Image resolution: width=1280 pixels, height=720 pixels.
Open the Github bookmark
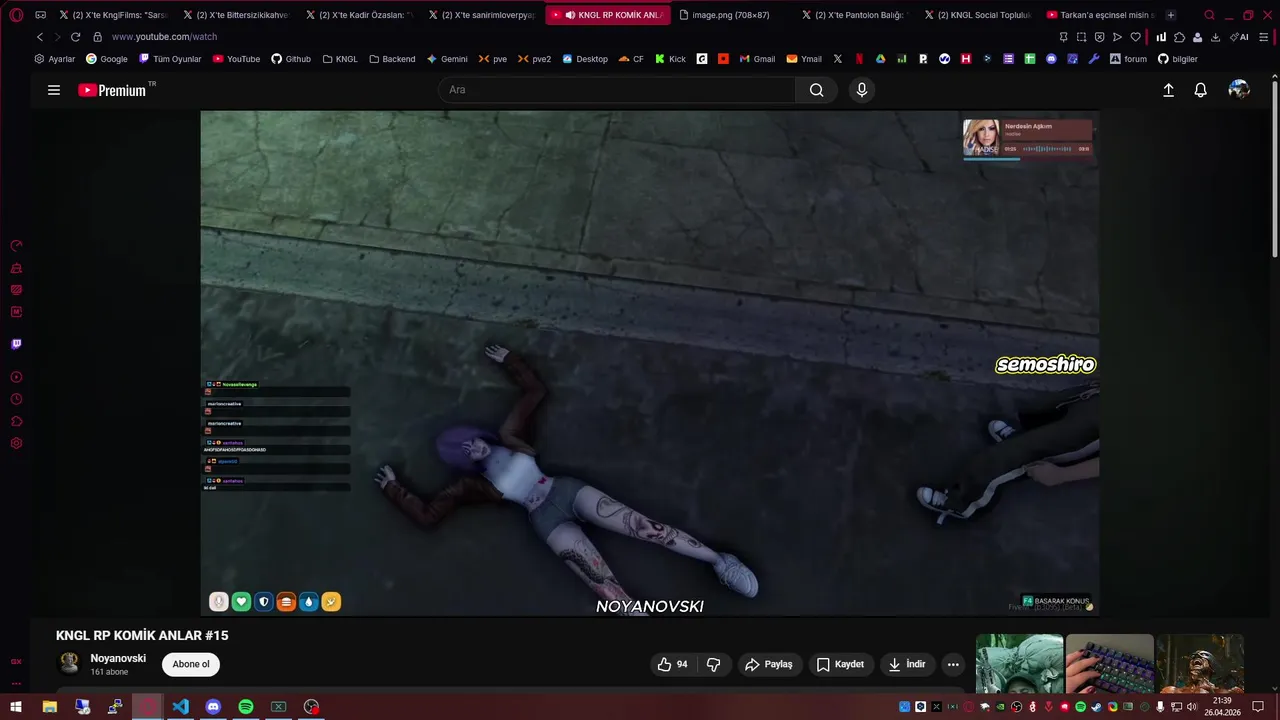pos(291,59)
